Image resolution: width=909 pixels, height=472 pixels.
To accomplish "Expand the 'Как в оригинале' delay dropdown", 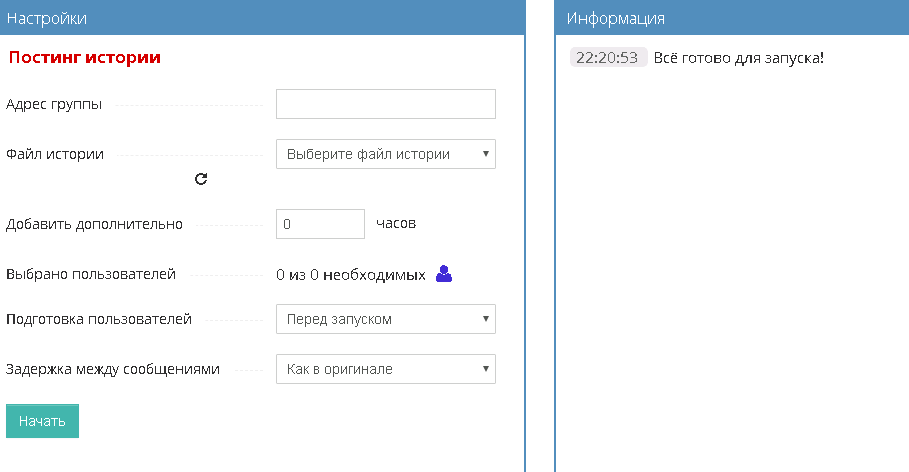I will click(386, 369).
